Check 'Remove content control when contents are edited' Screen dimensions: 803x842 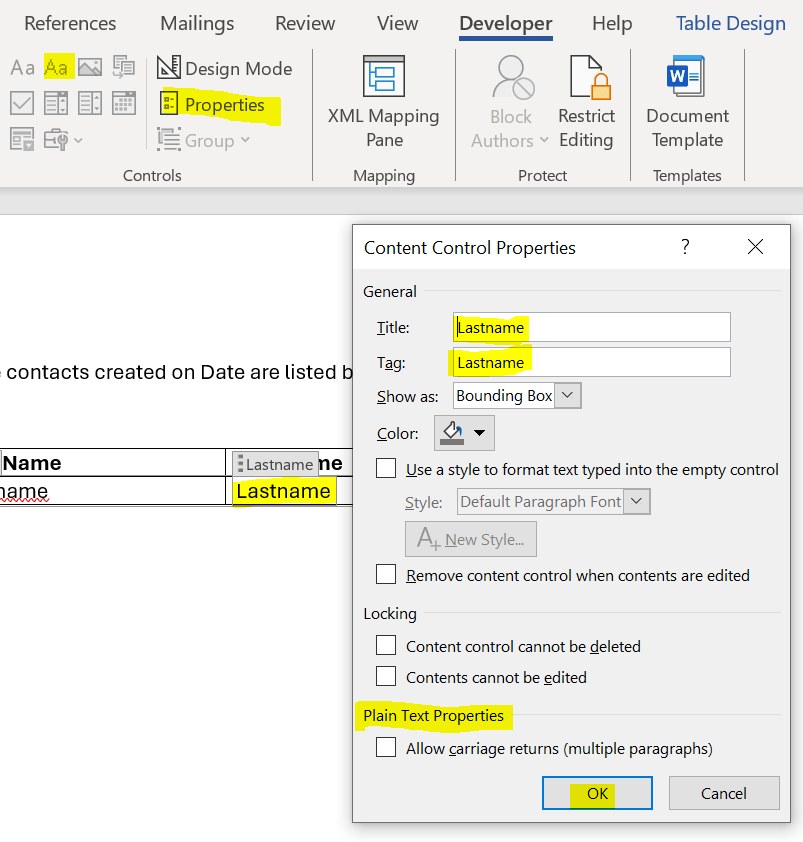pos(386,575)
